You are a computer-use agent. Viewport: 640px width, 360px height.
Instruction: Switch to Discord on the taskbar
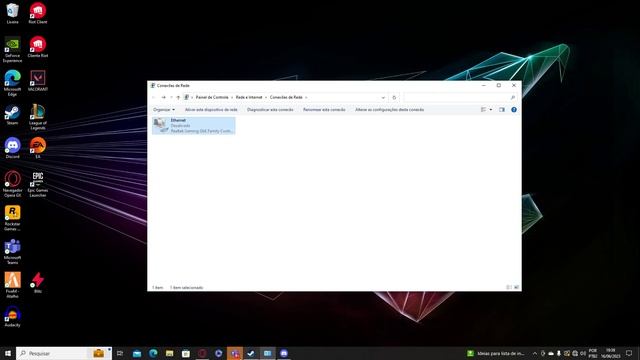click(284, 353)
